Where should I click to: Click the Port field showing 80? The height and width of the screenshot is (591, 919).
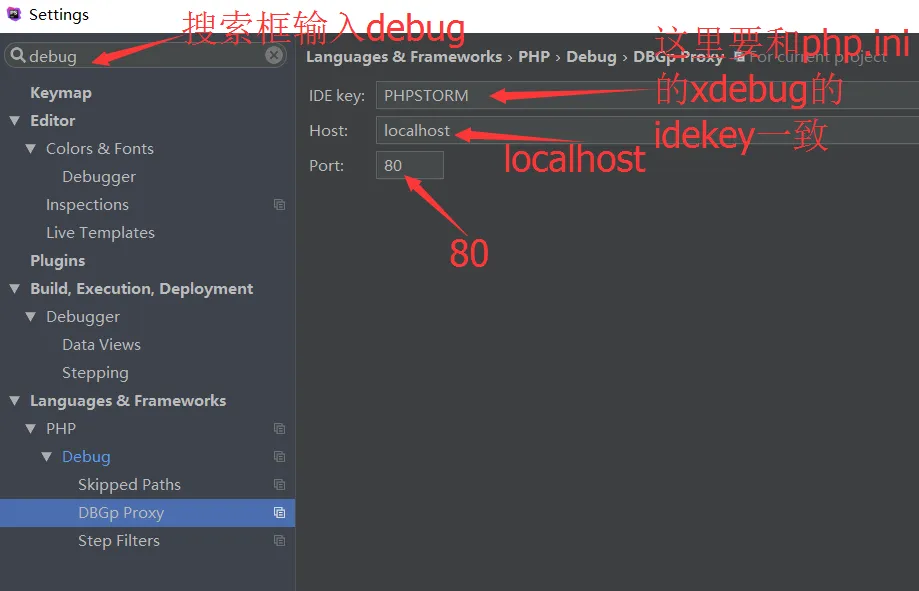click(x=410, y=165)
